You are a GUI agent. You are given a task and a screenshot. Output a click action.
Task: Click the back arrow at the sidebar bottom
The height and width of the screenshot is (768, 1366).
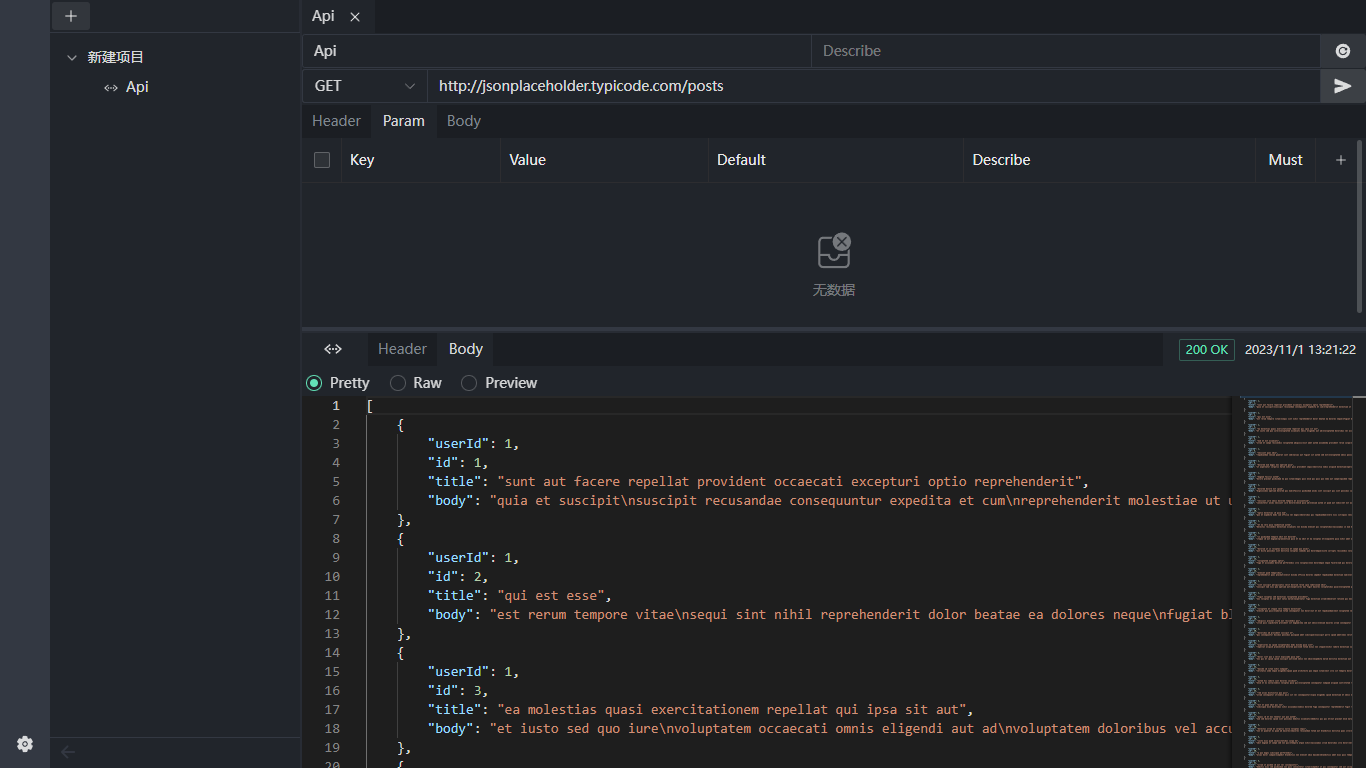(68, 752)
